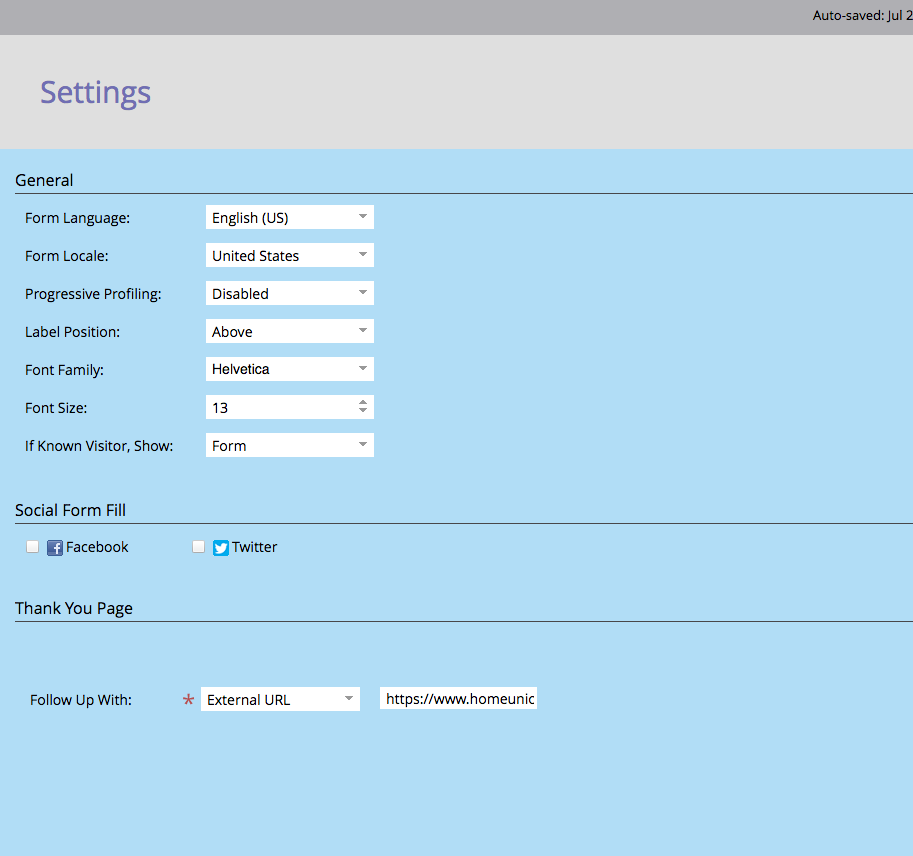
Task: Click the Settings page heading
Action: [95, 92]
